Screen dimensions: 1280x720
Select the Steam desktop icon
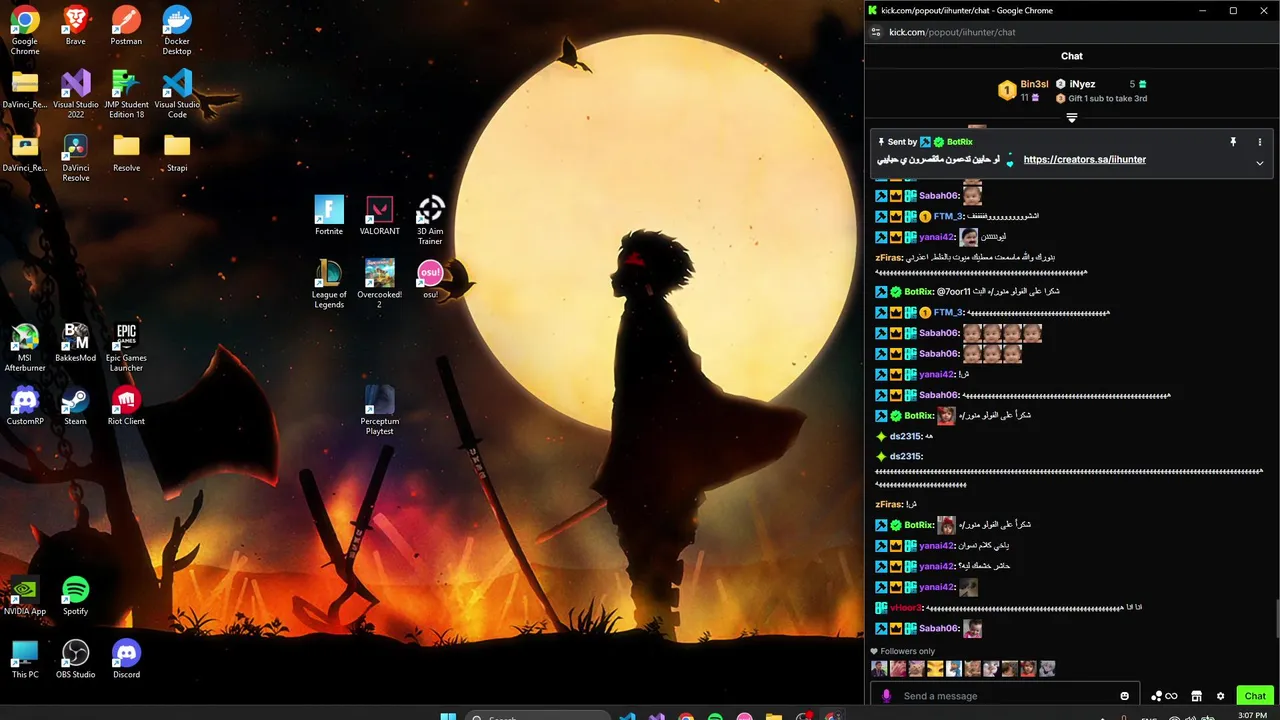pyautogui.click(x=75, y=405)
